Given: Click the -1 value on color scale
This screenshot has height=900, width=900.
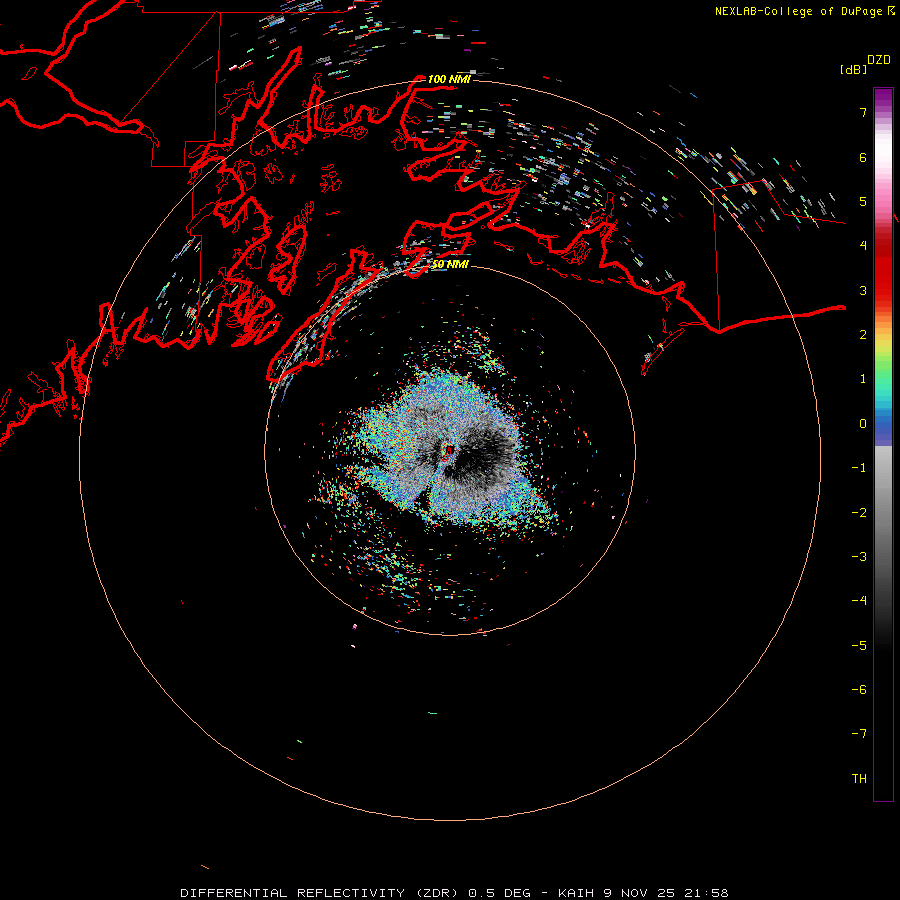Looking at the screenshot, I should coord(859,468).
